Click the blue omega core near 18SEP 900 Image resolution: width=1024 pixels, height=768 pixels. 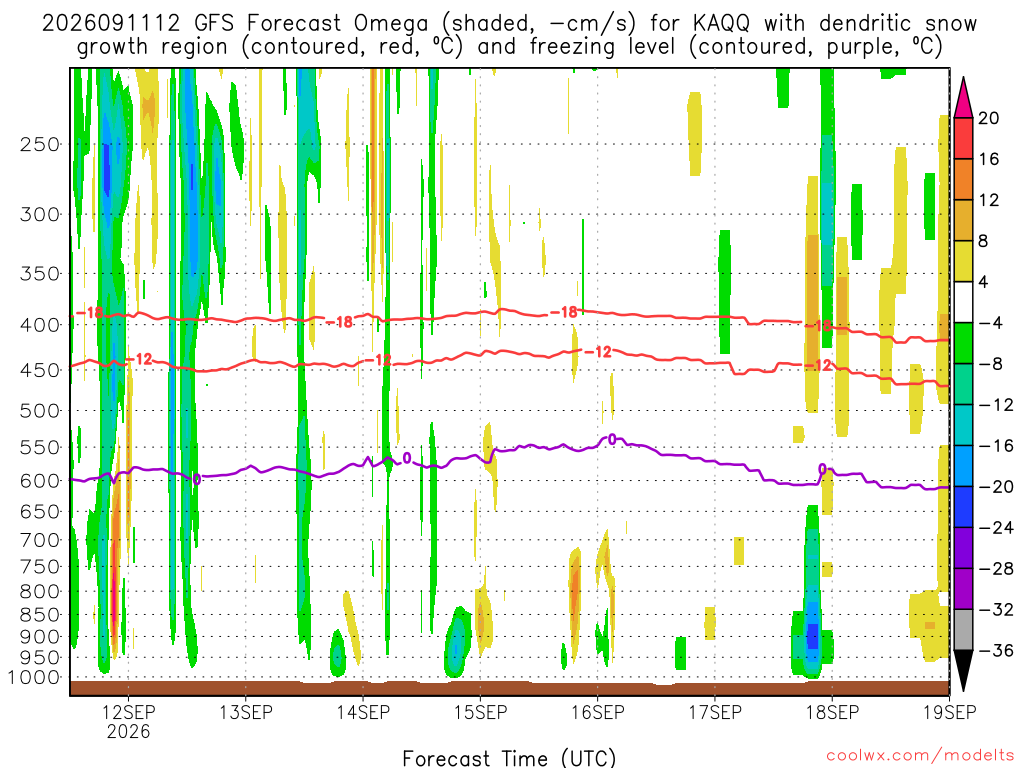[812, 635]
